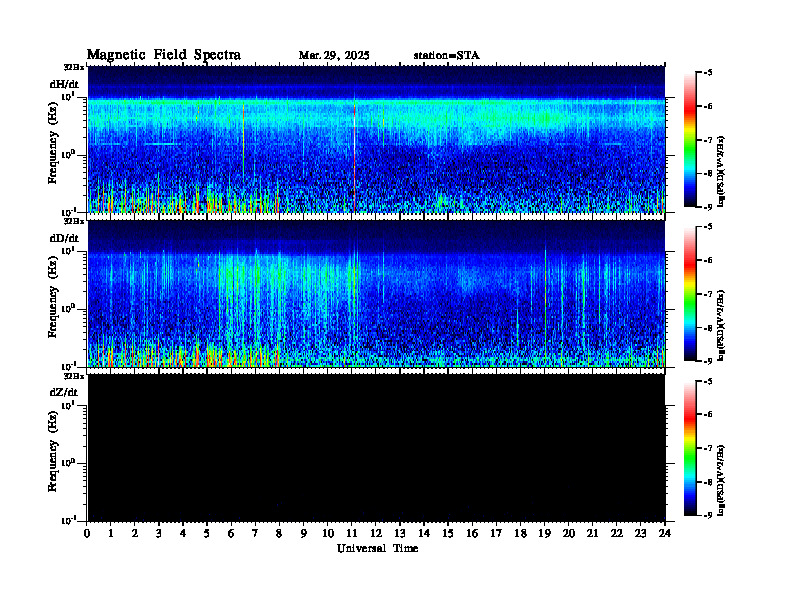
Task: Click hour tick label 4 on time axis
Action: click(x=183, y=534)
